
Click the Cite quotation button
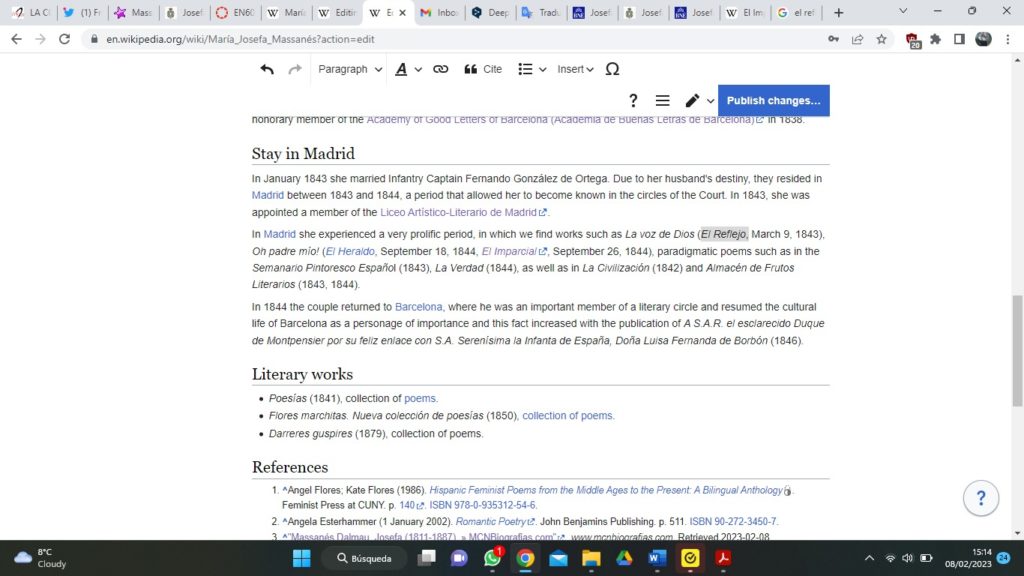pos(483,69)
